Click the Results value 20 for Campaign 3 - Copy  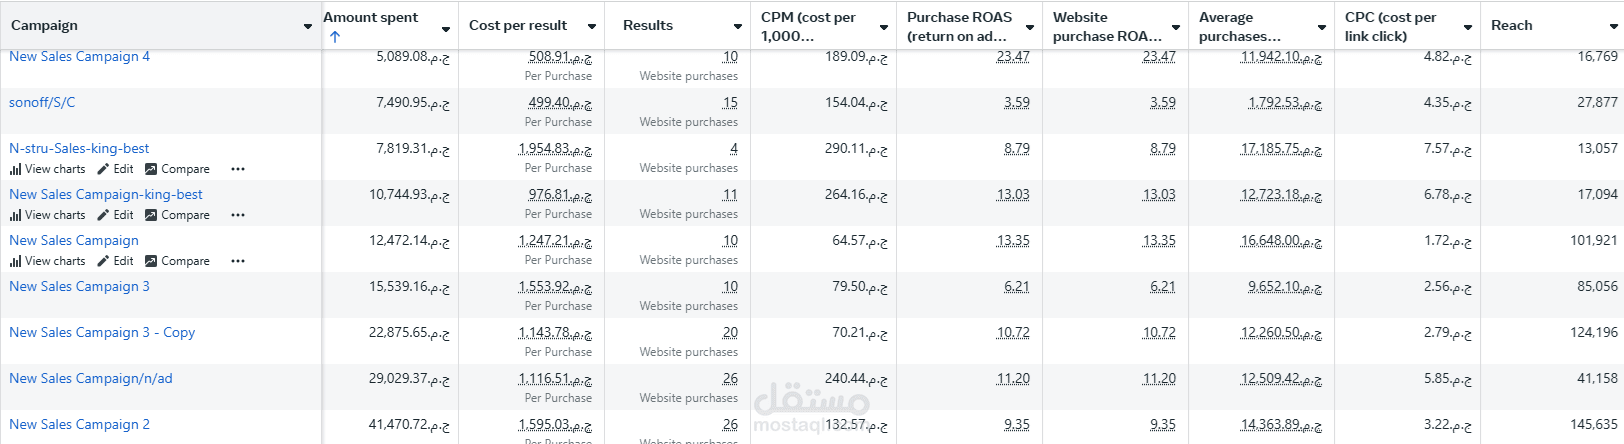point(730,332)
